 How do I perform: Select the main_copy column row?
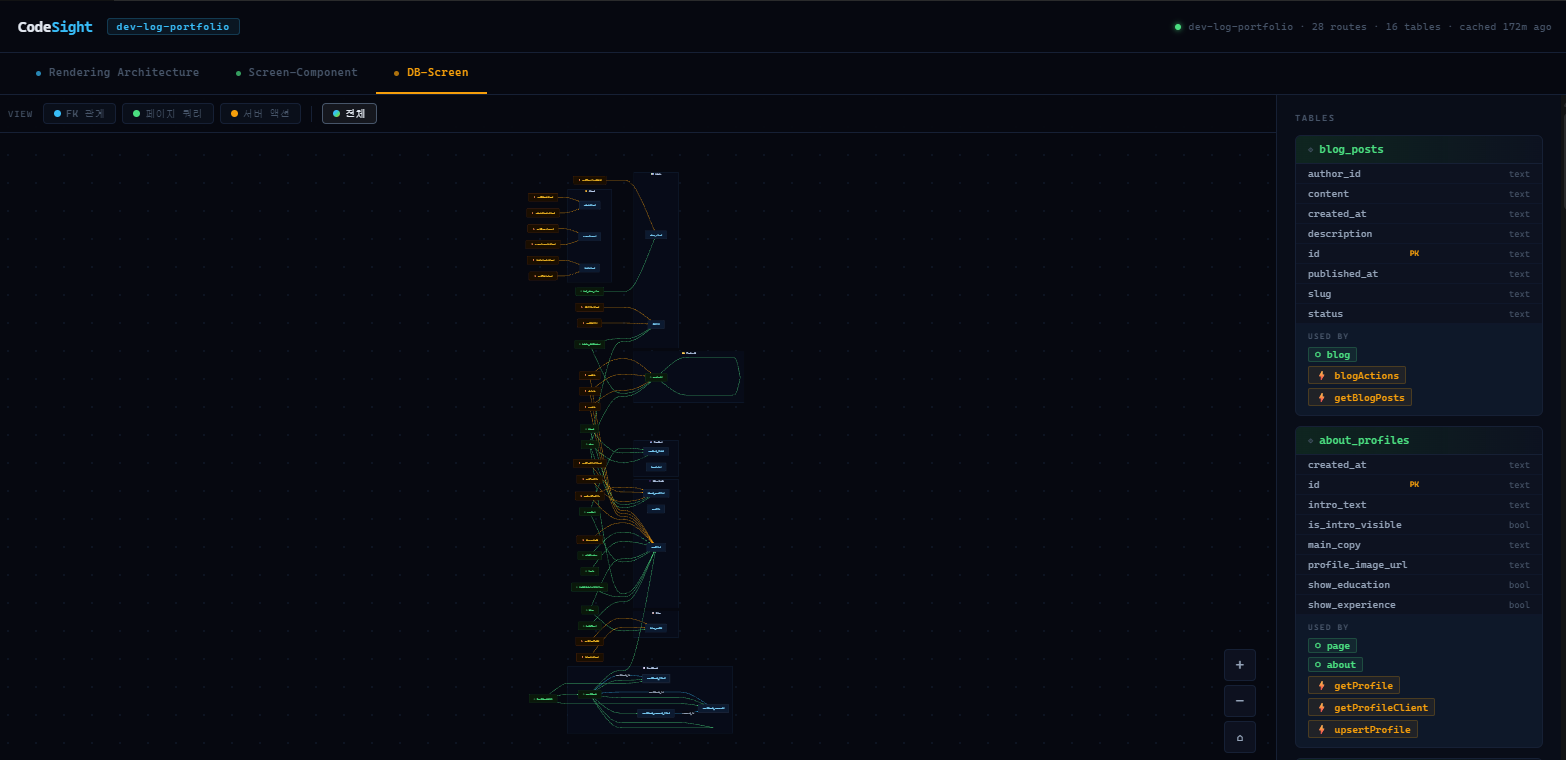click(x=1419, y=545)
